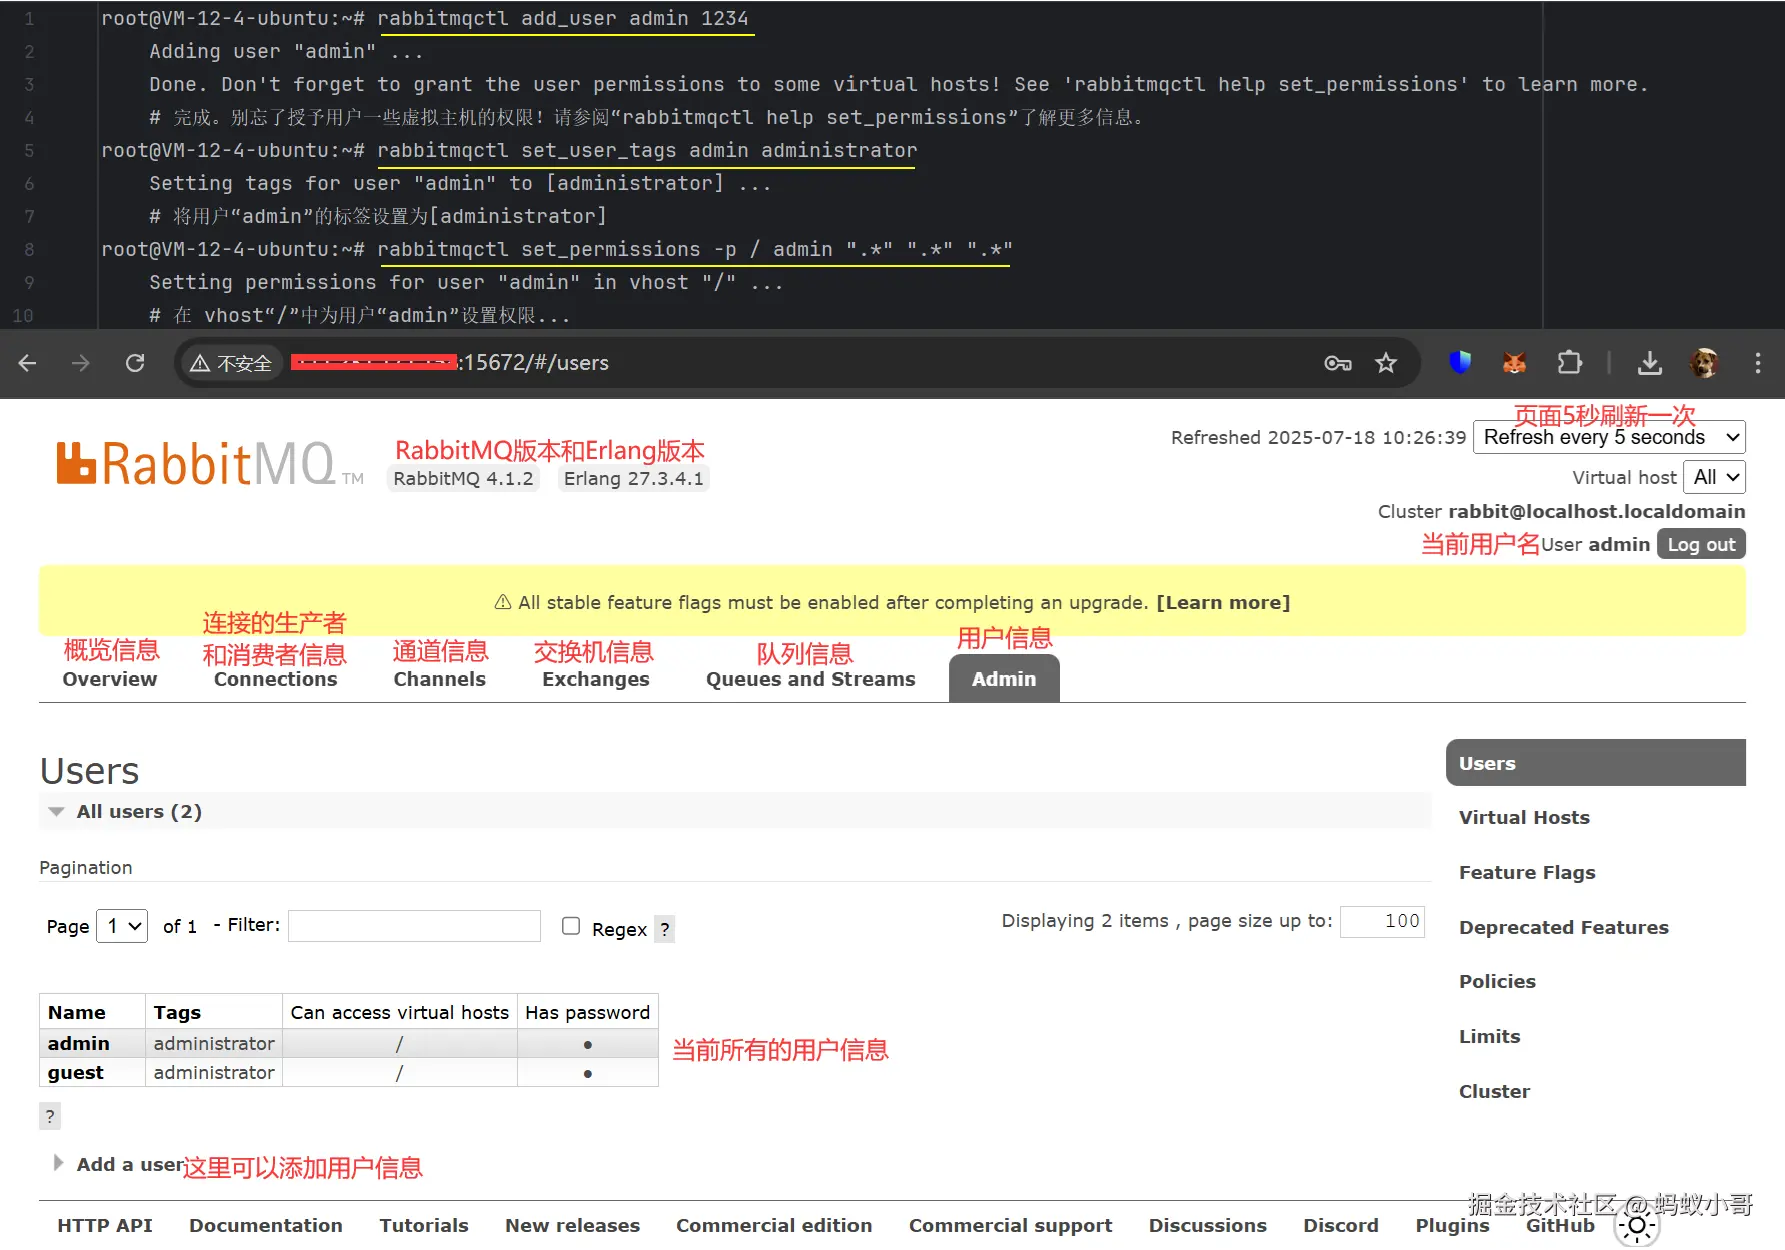Open the not-secure site warning badge
This screenshot has width=1785, height=1250.
coord(231,363)
